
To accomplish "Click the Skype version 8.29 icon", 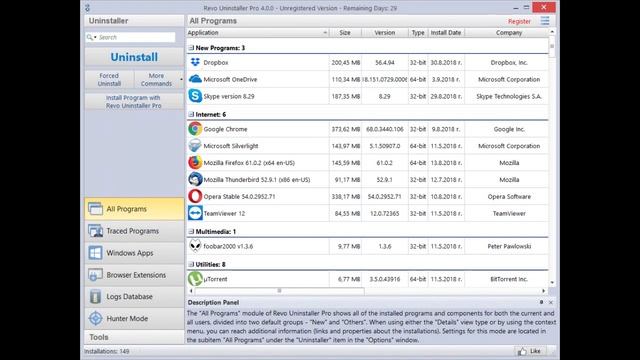I will click(195, 96).
